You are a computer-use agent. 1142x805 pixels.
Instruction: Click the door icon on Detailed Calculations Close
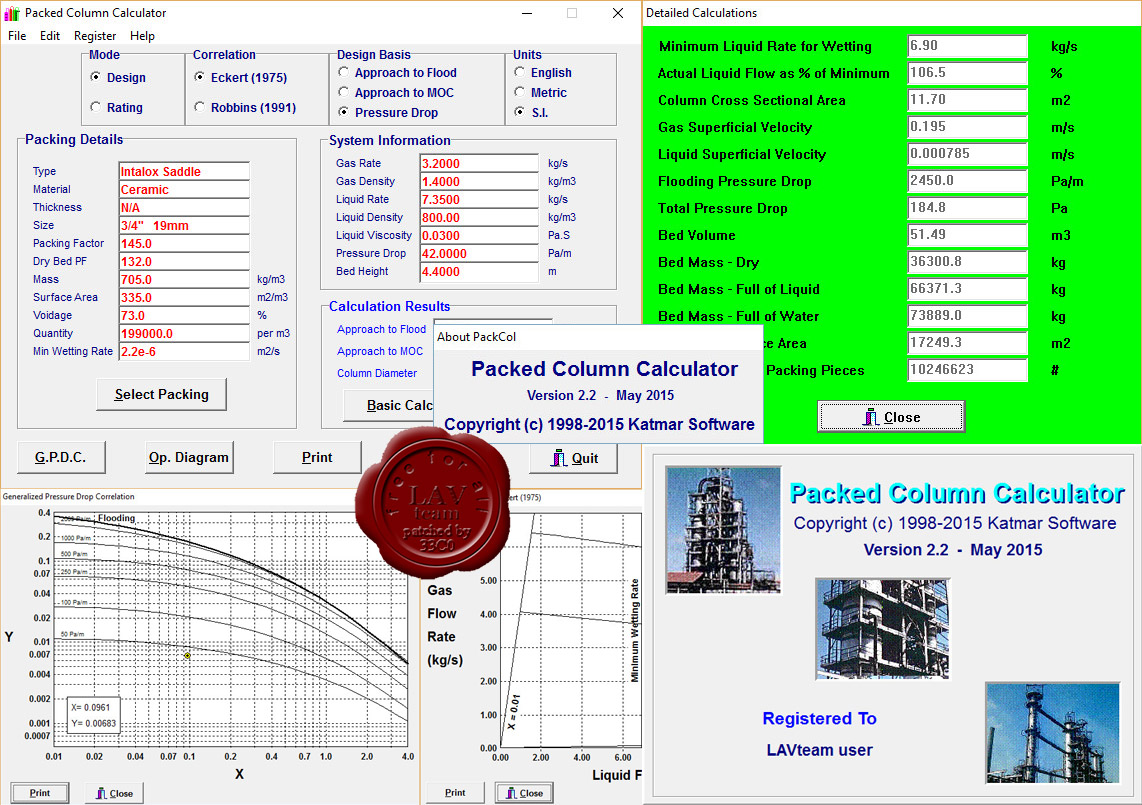(x=870, y=417)
